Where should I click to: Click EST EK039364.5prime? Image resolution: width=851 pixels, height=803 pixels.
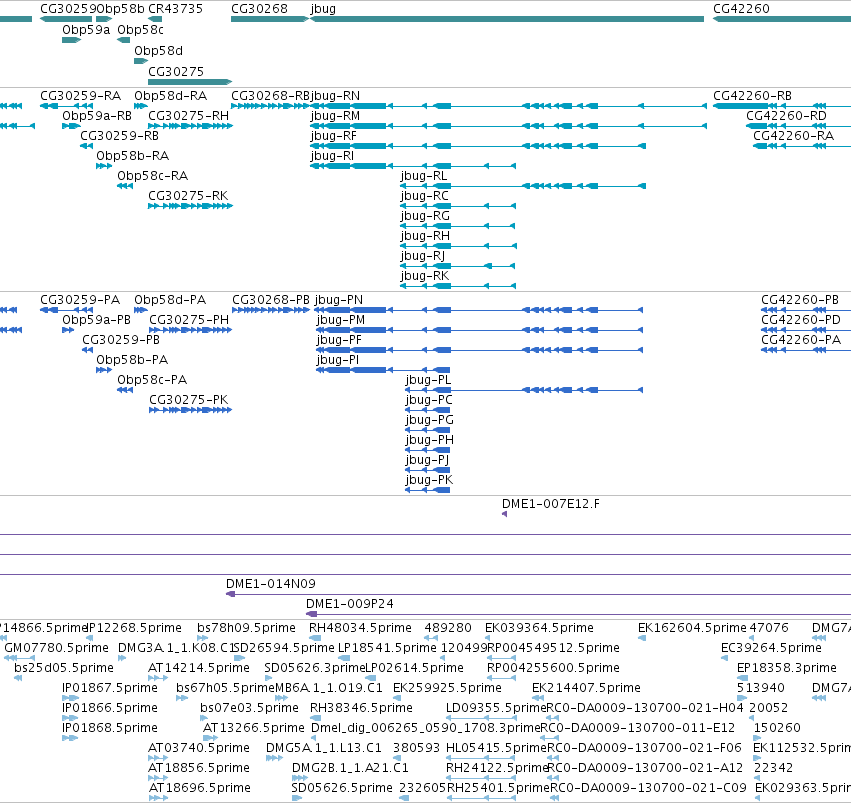[539, 628]
